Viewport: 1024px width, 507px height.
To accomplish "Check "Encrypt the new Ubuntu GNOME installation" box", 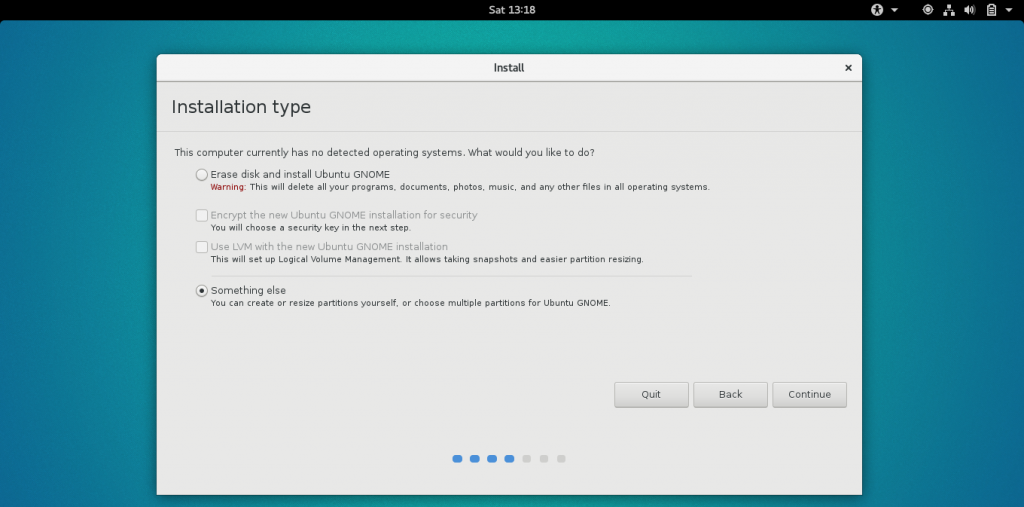I will 202,215.
